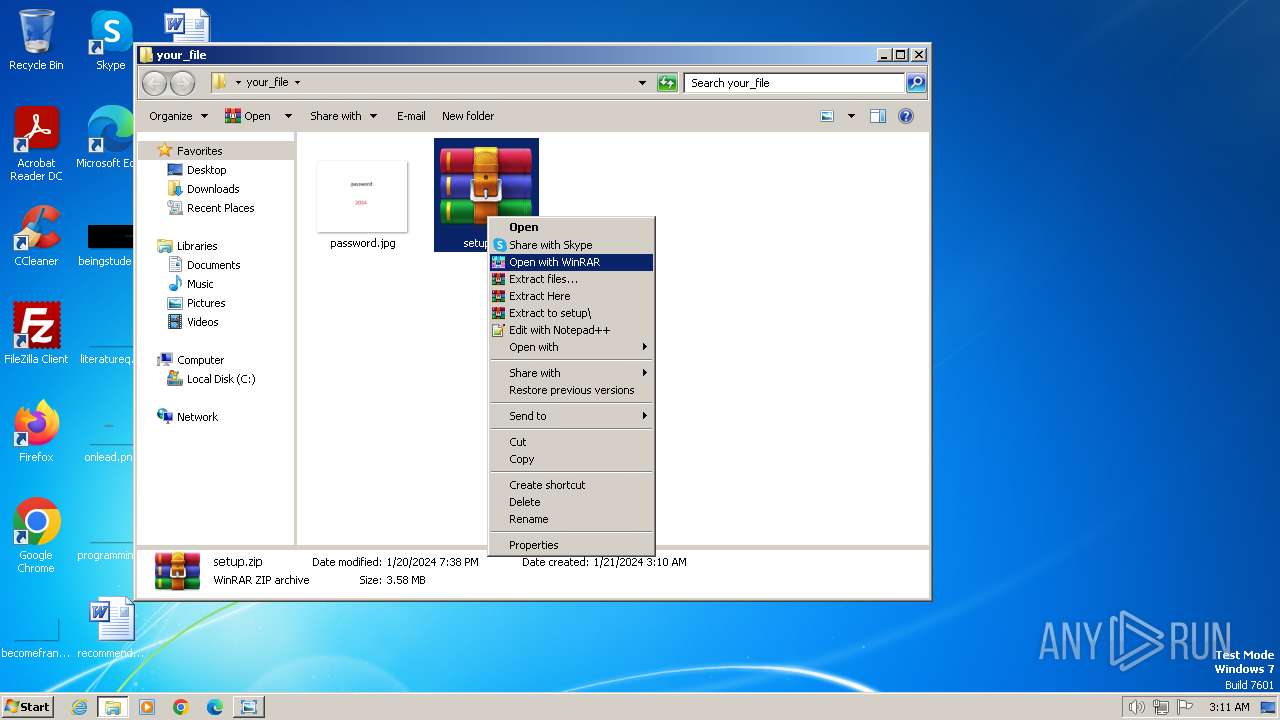
Task: Open address bar history dropdown
Action: click(642, 83)
